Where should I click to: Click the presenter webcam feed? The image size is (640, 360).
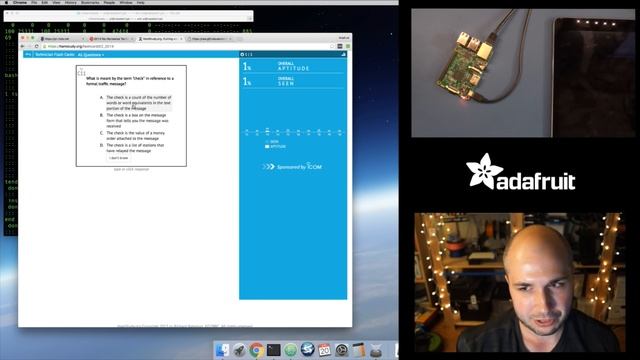[x=520, y=282]
